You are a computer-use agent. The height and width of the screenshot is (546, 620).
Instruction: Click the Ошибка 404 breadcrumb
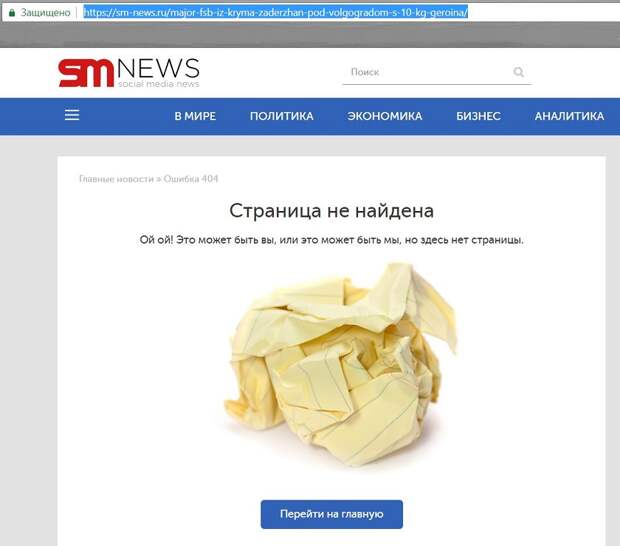pyautogui.click(x=191, y=179)
